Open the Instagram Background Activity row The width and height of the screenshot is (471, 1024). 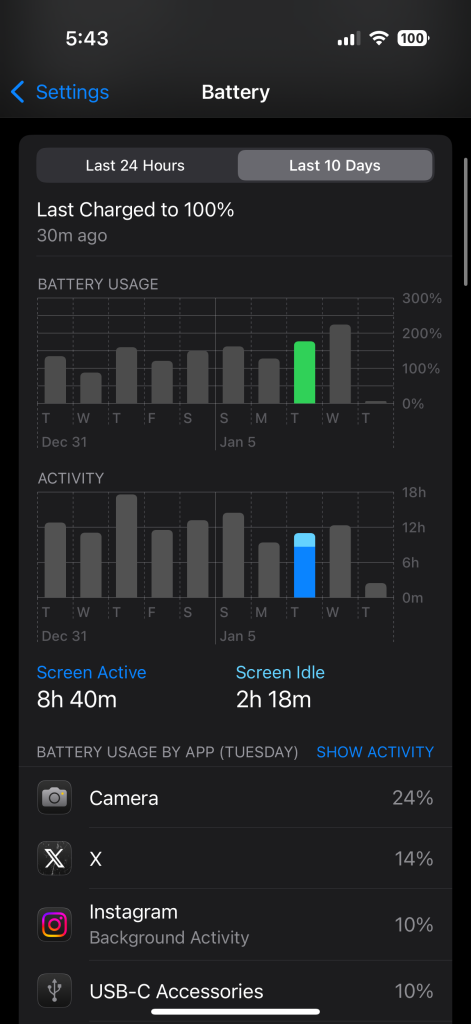[235, 924]
